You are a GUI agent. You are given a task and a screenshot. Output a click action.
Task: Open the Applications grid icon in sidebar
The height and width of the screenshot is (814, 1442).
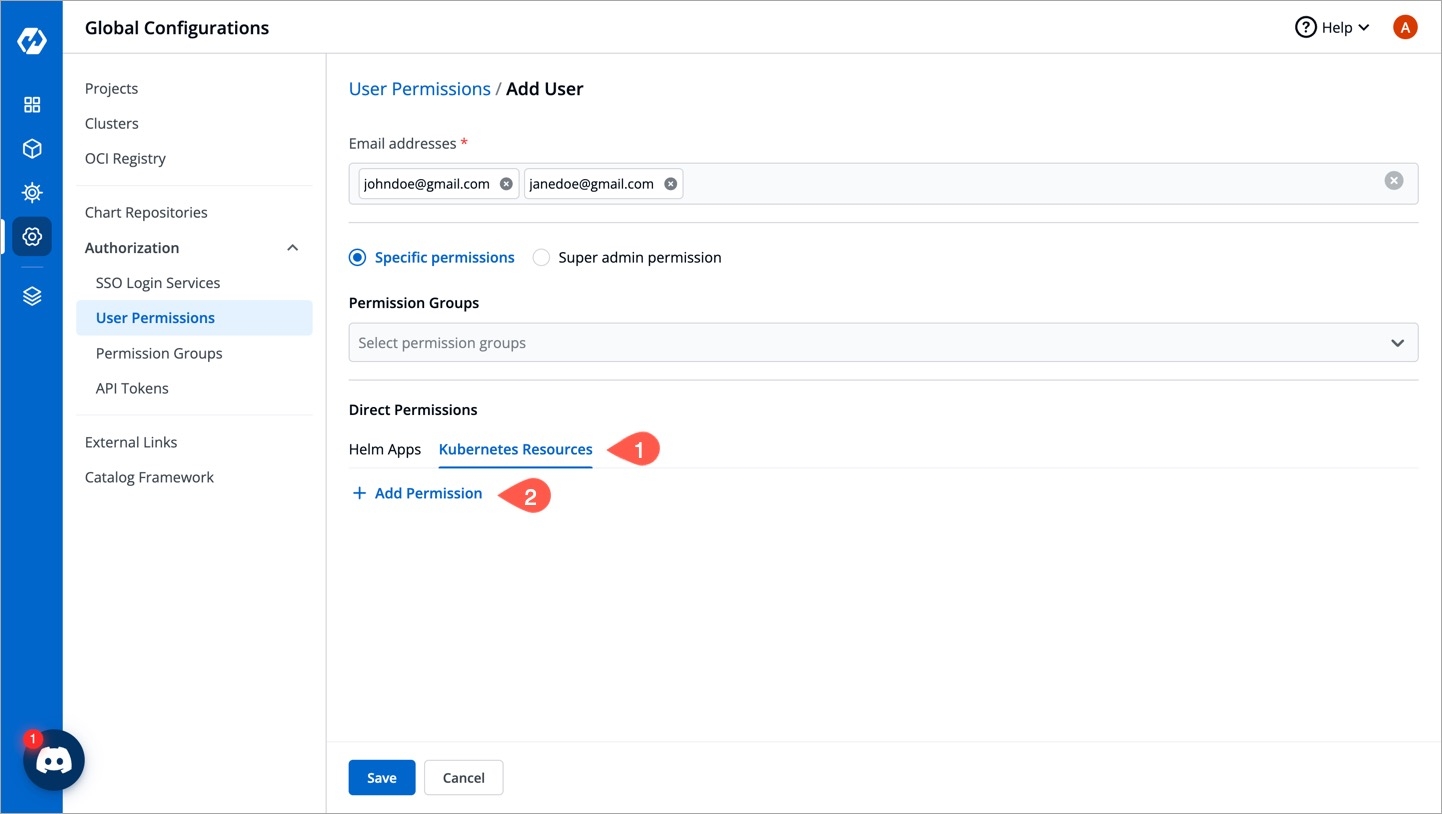32,105
